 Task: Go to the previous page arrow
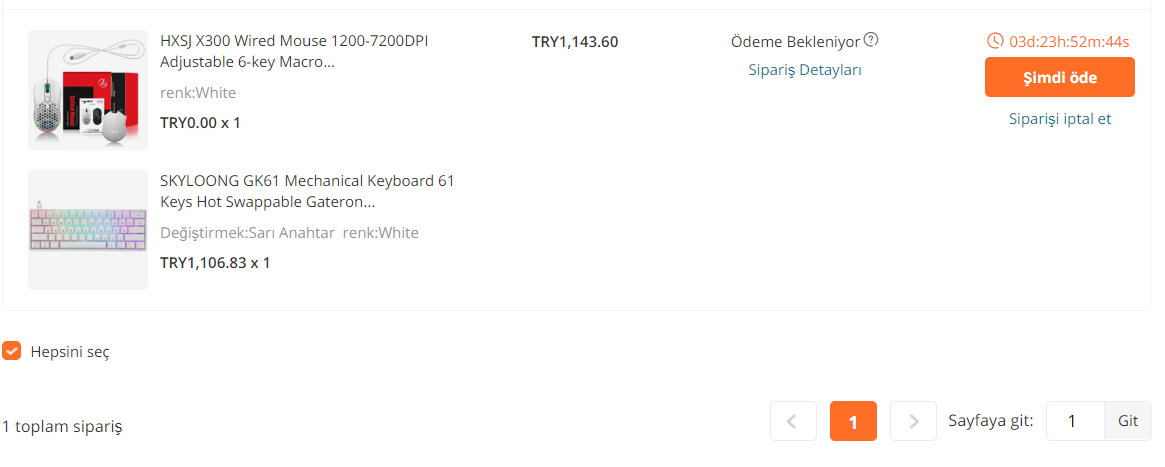click(793, 421)
